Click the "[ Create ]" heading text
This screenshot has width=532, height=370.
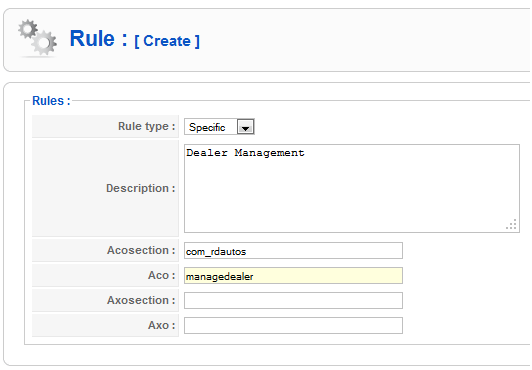(x=167, y=41)
